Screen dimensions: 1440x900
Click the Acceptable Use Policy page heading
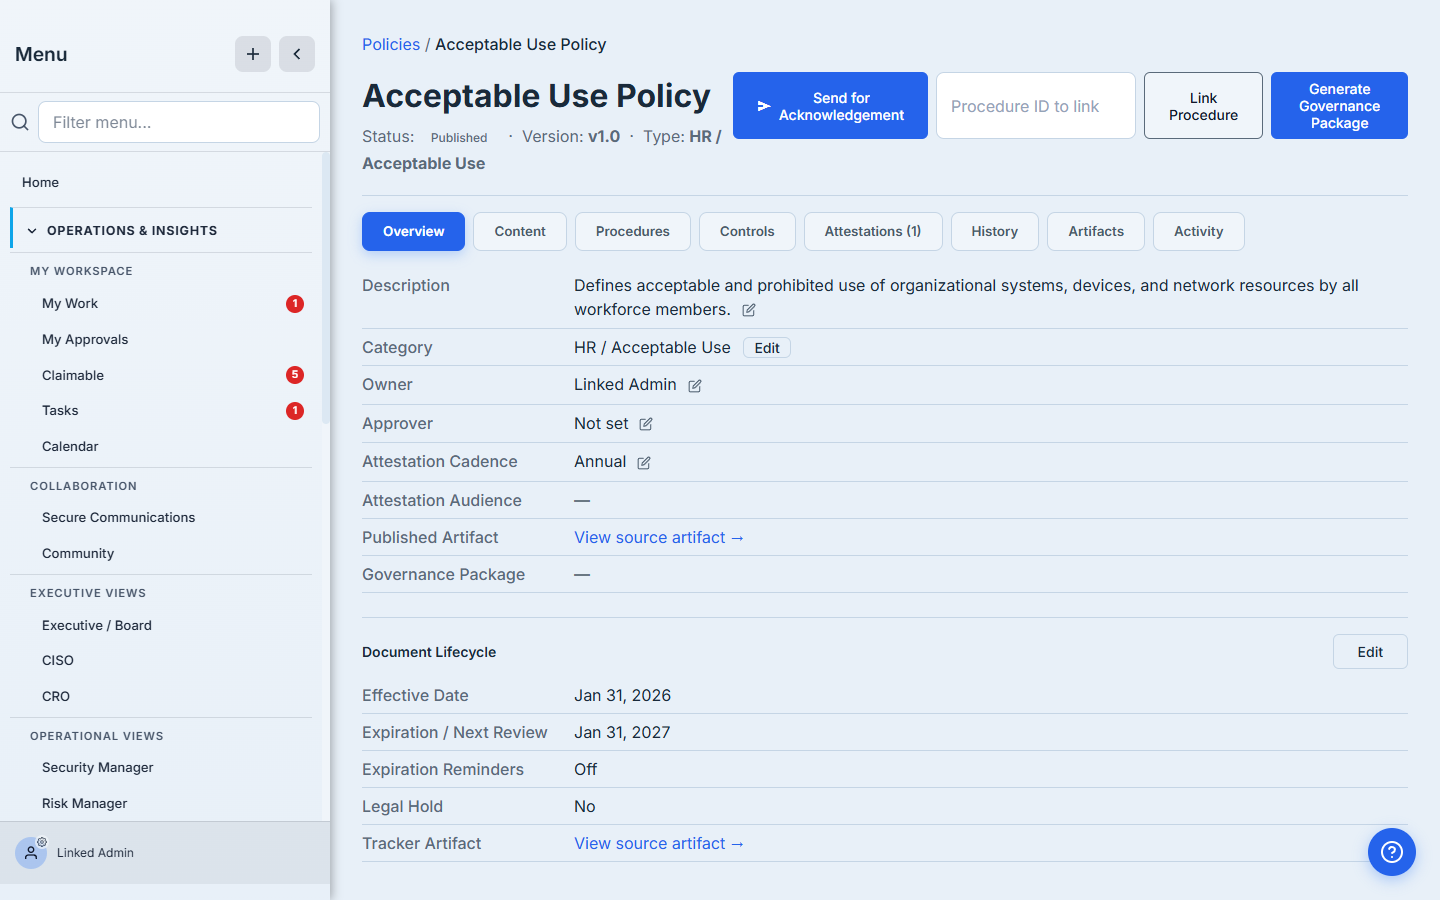pos(536,96)
